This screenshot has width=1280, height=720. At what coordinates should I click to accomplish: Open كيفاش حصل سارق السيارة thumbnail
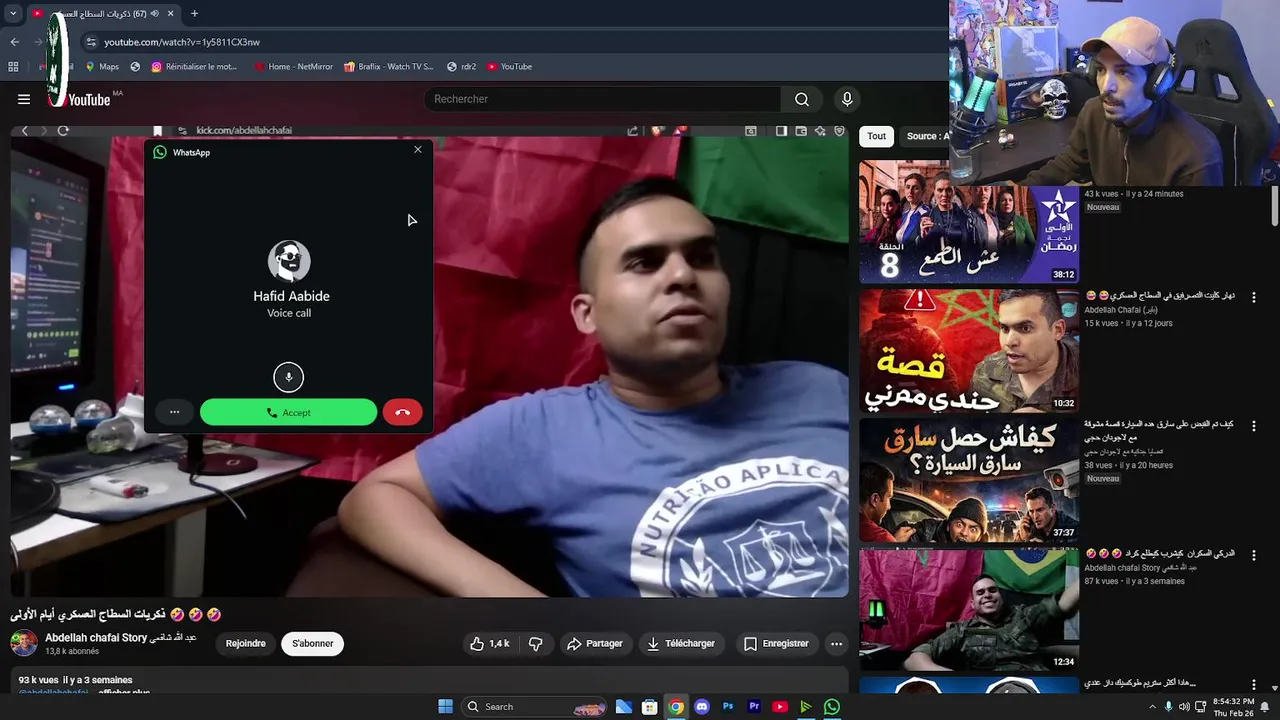coord(969,480)
